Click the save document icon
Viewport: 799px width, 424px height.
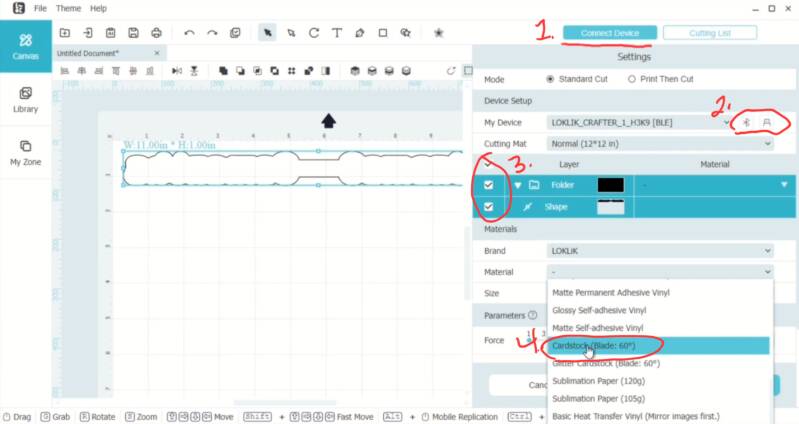click(134, 33)
